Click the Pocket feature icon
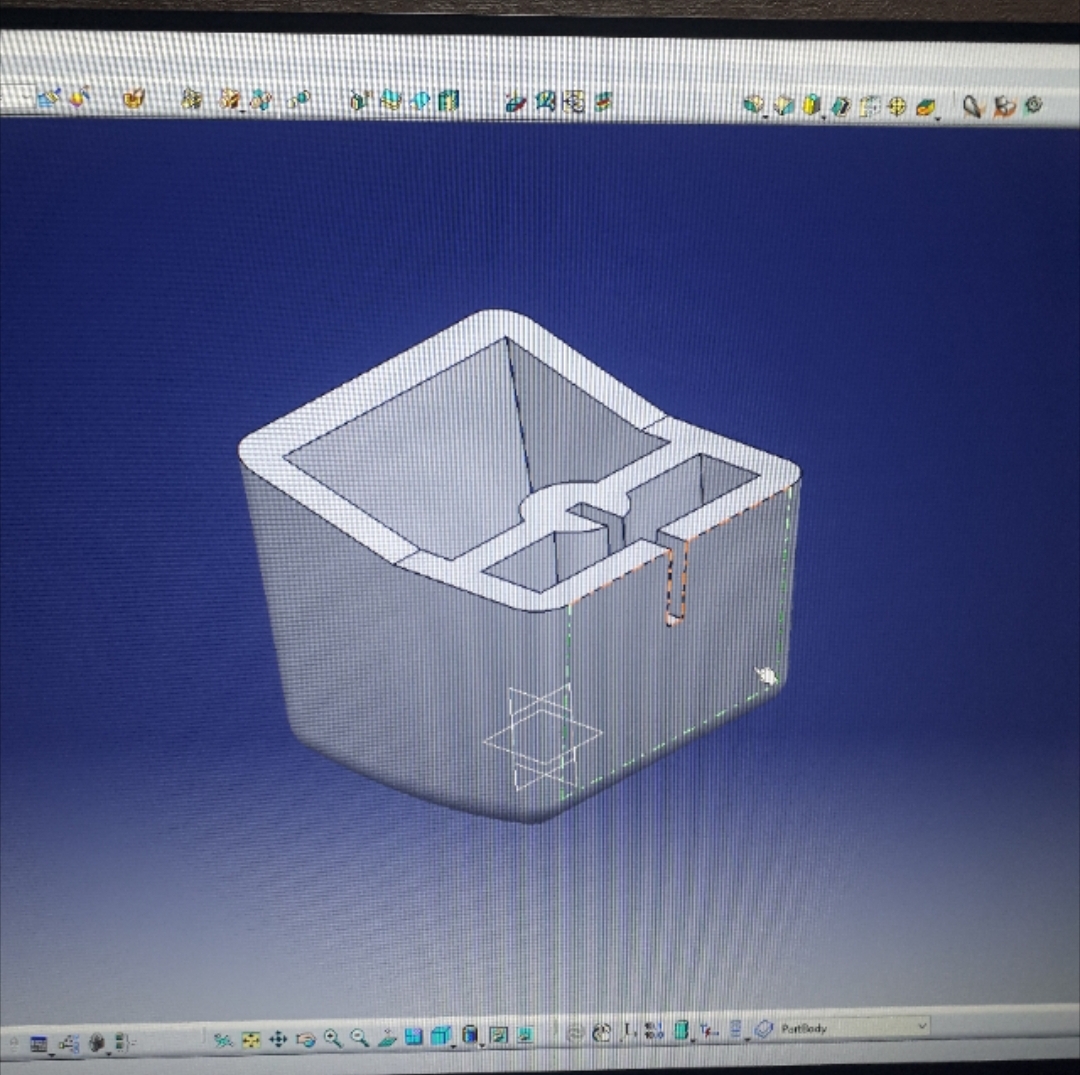This screenshot has width=1080, height=1075. 783,106
